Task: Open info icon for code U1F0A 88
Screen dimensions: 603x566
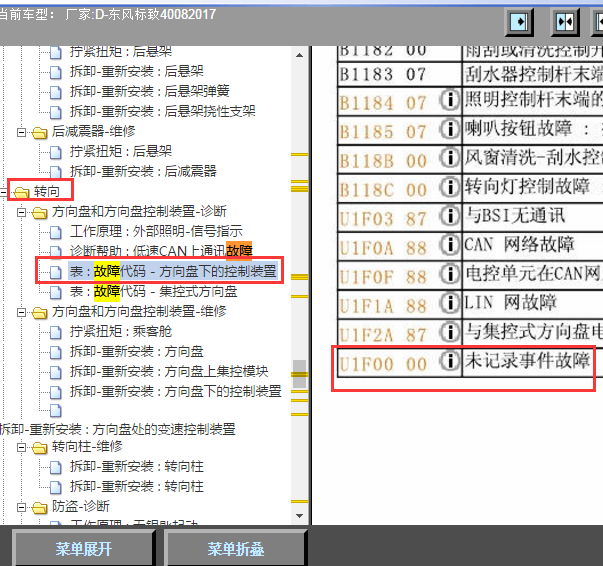Action: pyautogui.click(x=450, y=245)
